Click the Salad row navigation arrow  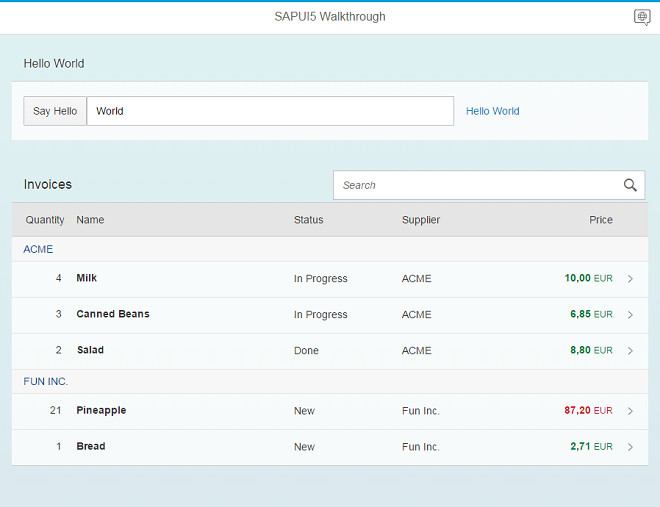click(x=630, y=351)
